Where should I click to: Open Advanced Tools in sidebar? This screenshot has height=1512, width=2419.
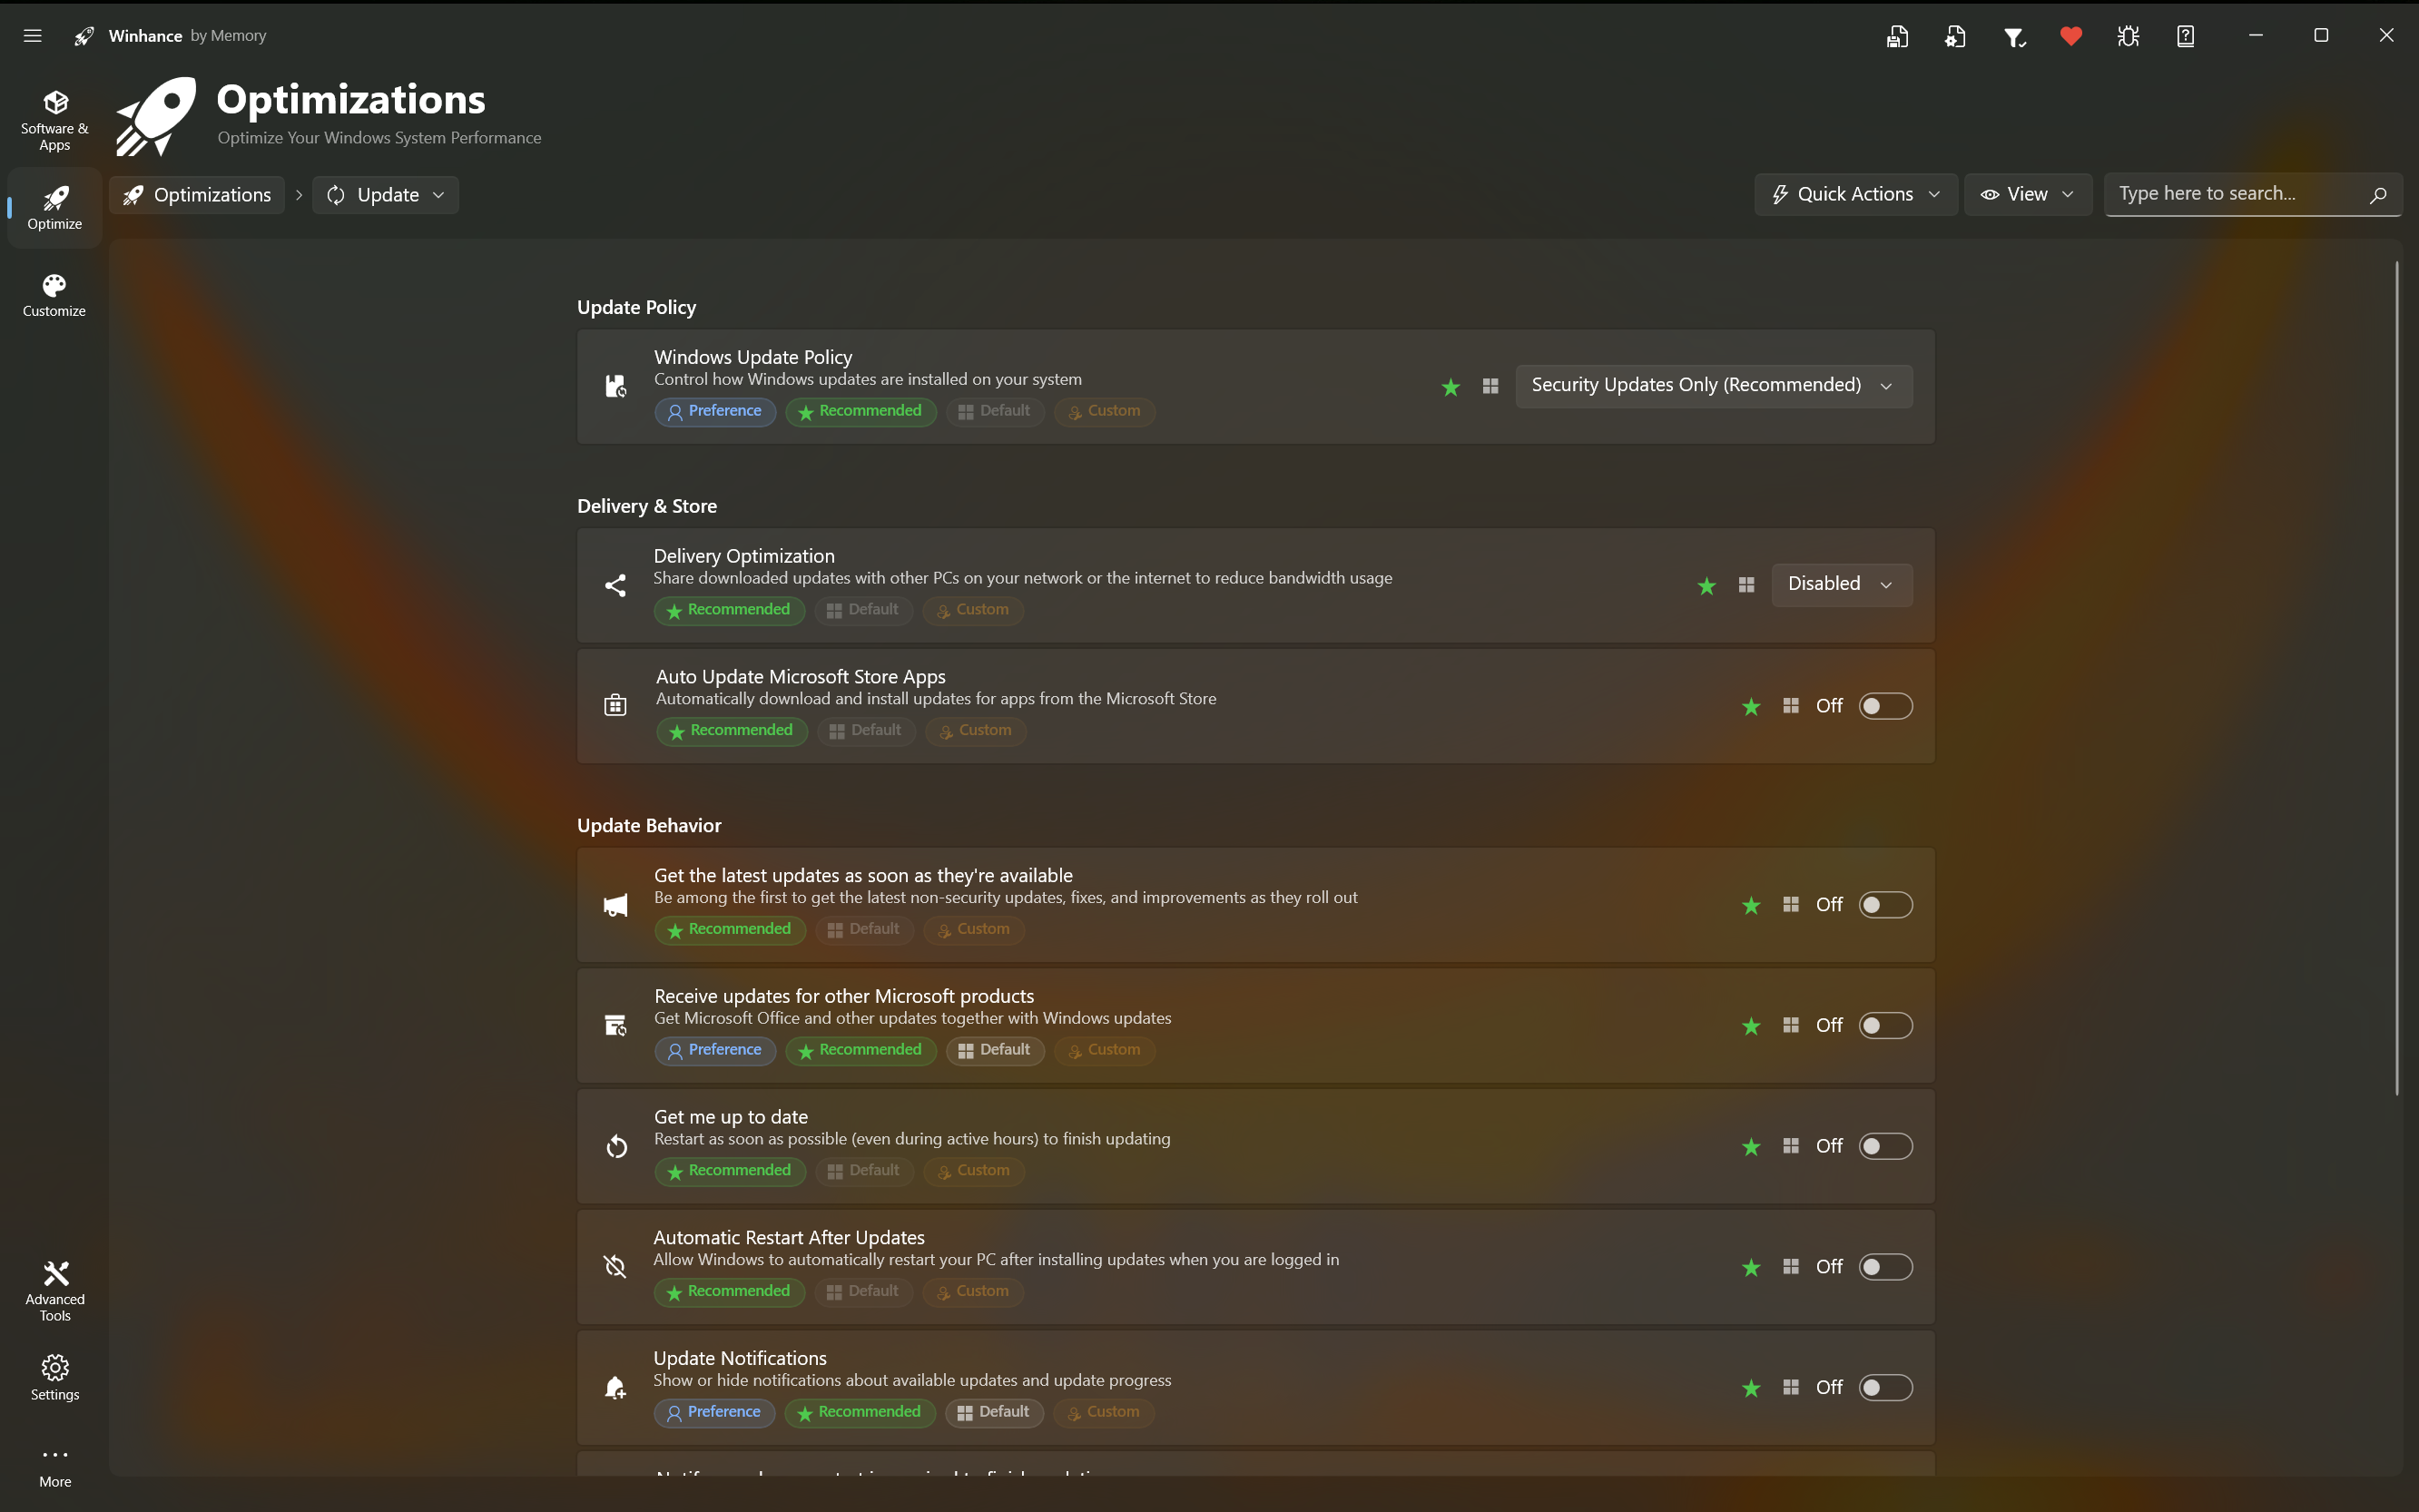click(55, 1290)
